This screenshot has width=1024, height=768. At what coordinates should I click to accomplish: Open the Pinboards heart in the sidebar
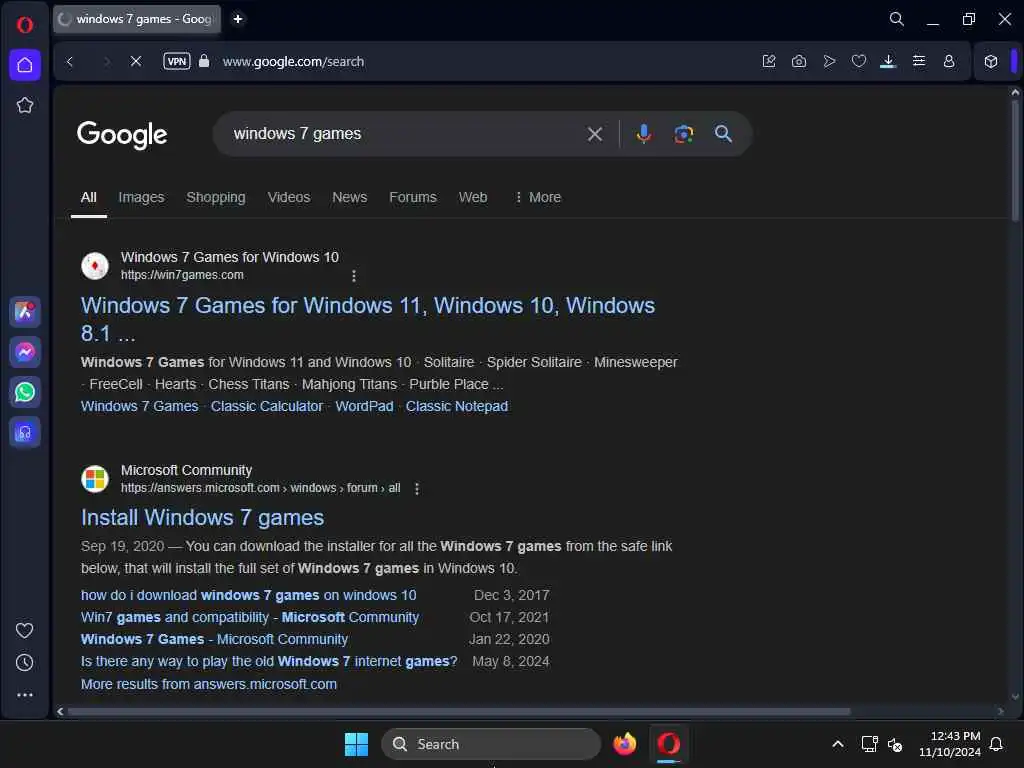(25, 630)
